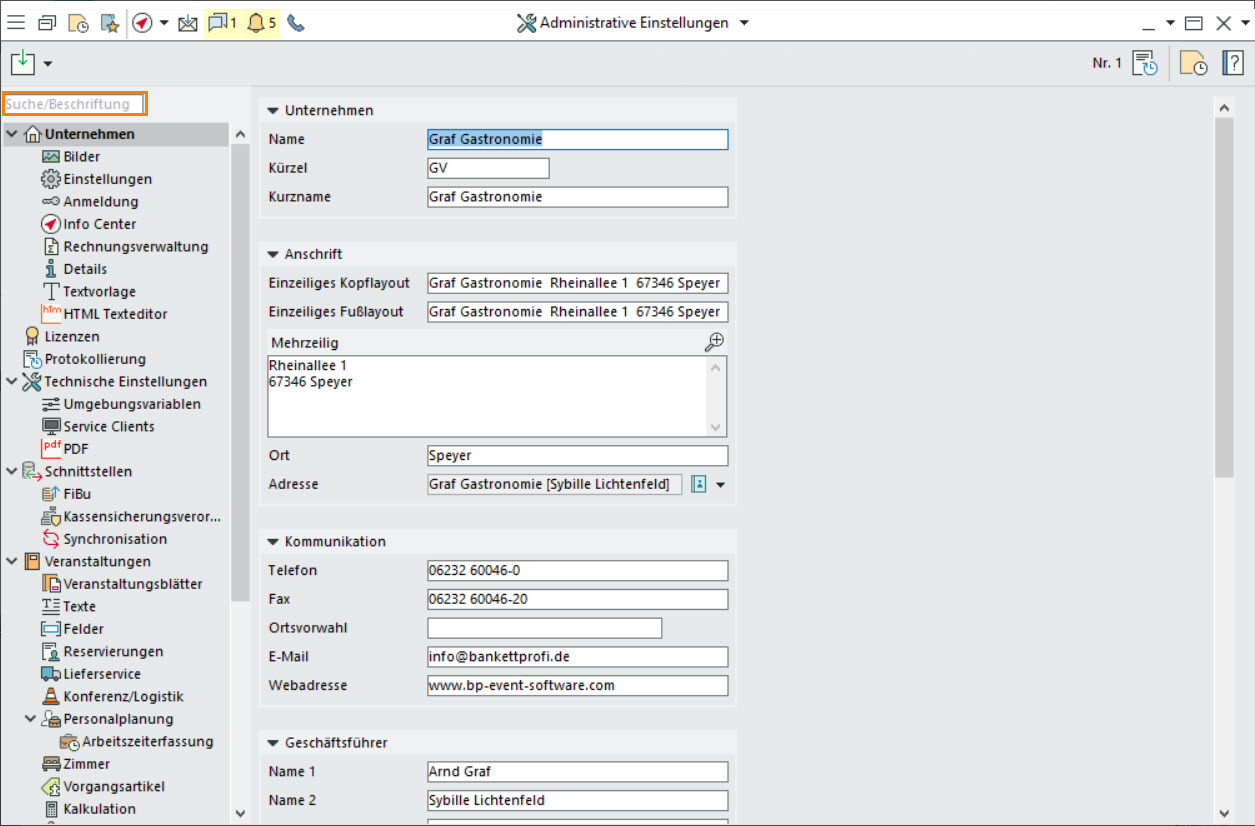Open dropdown arrow next to Adresse field

(x=720, y=485)
